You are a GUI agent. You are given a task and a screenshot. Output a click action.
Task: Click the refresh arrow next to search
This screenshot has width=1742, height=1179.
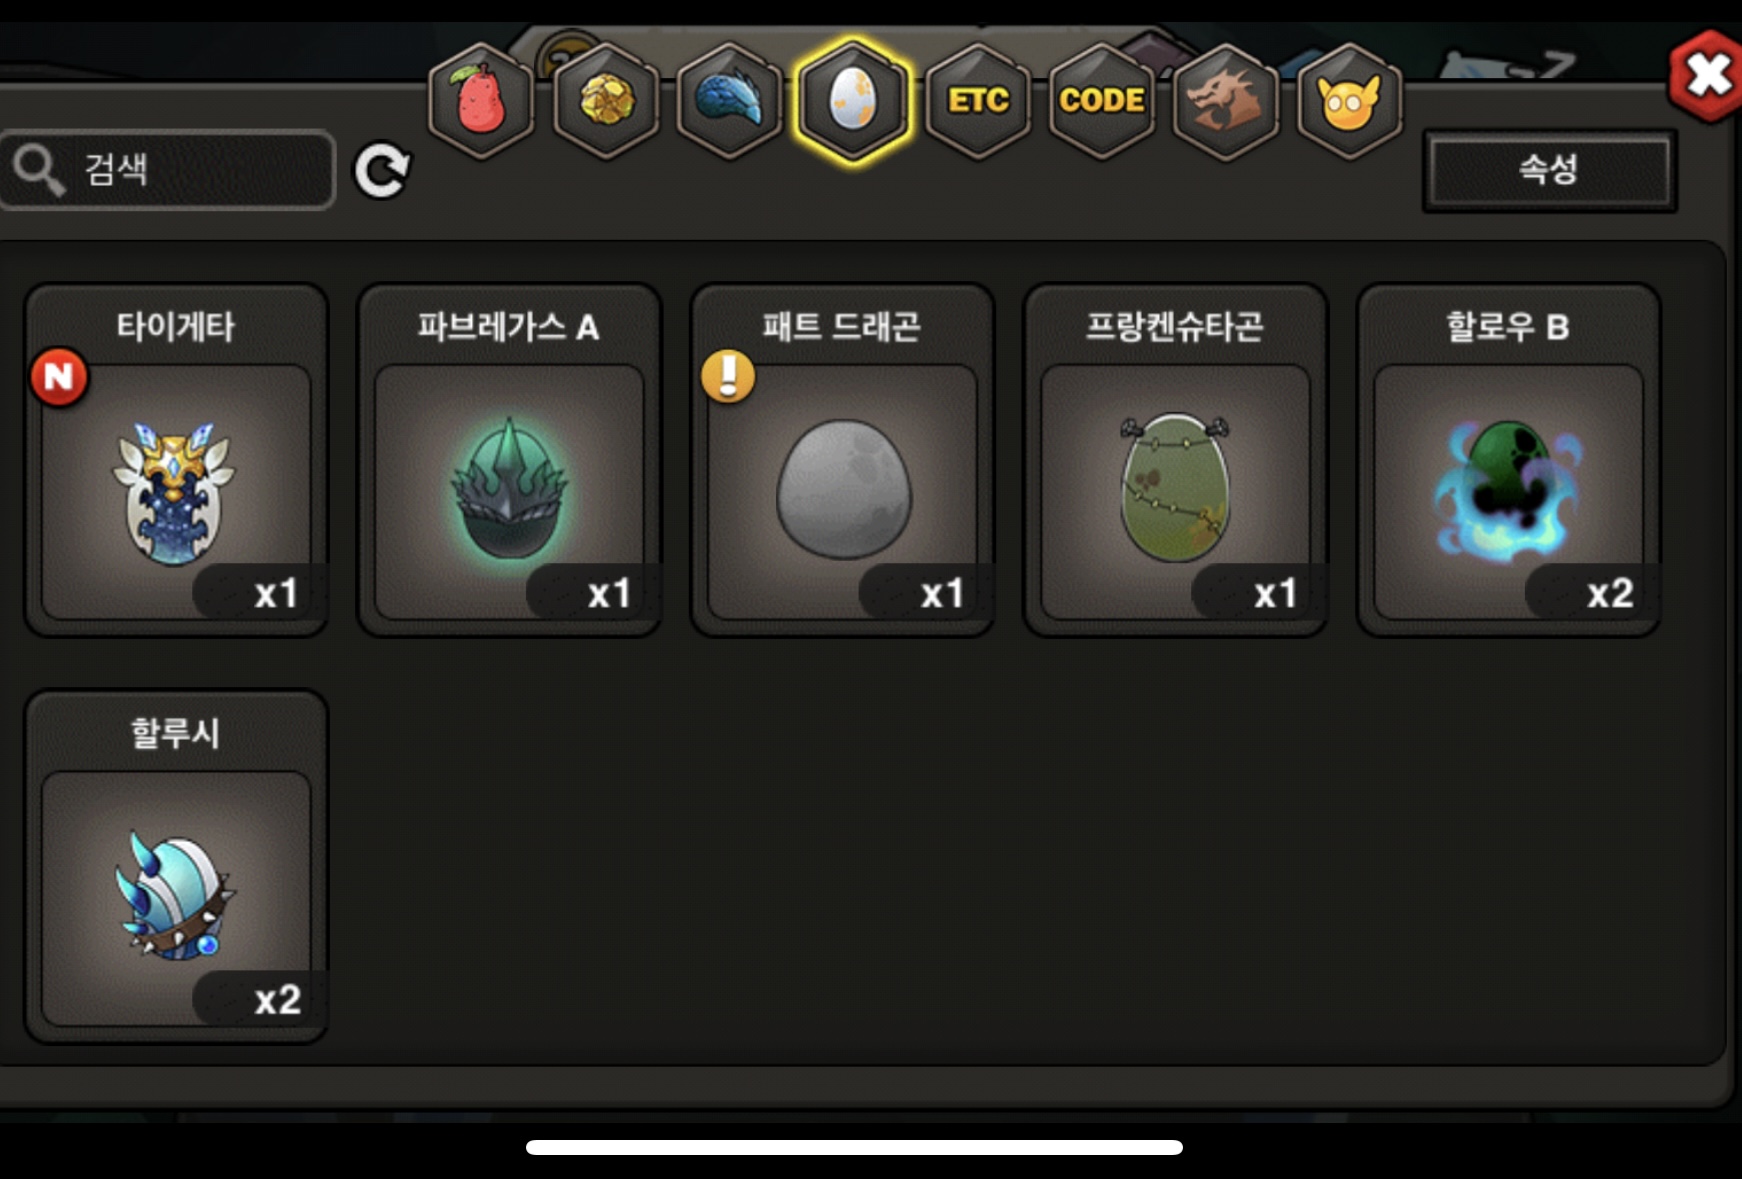pyautogui.click(x=382, y=171)
